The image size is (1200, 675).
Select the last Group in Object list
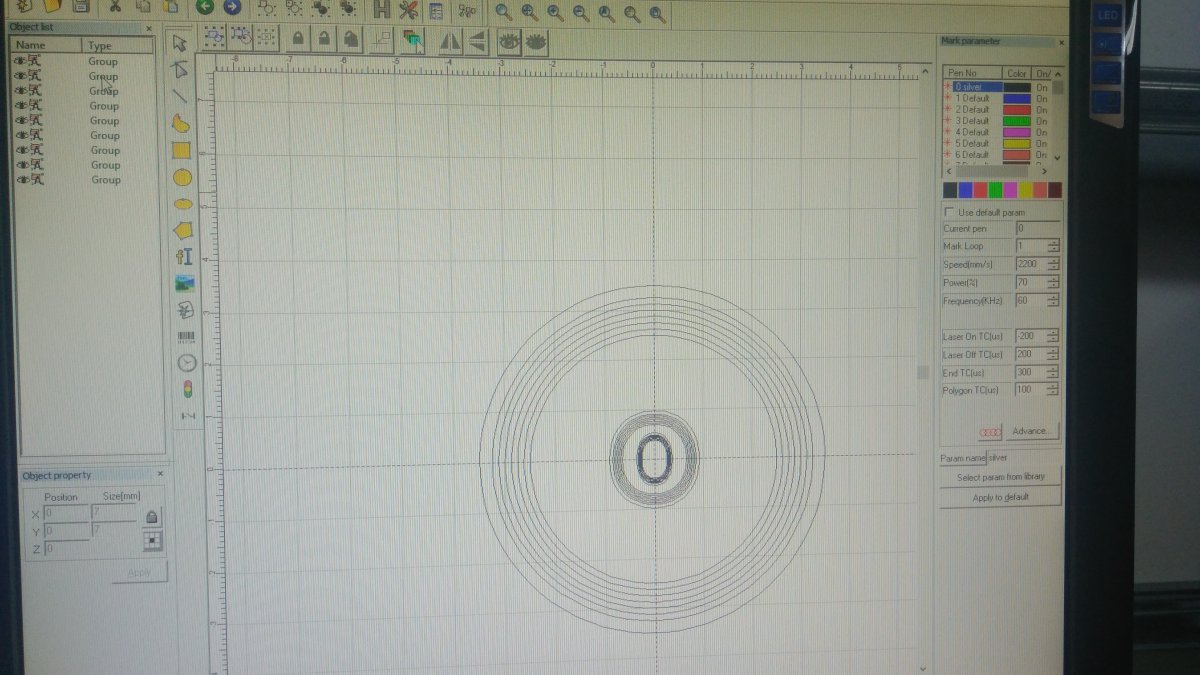point(104,180)
